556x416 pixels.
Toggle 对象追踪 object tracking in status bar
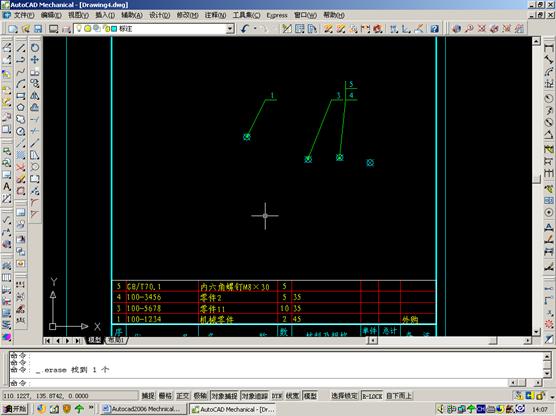pyautogui.click(x=255, y=396)
